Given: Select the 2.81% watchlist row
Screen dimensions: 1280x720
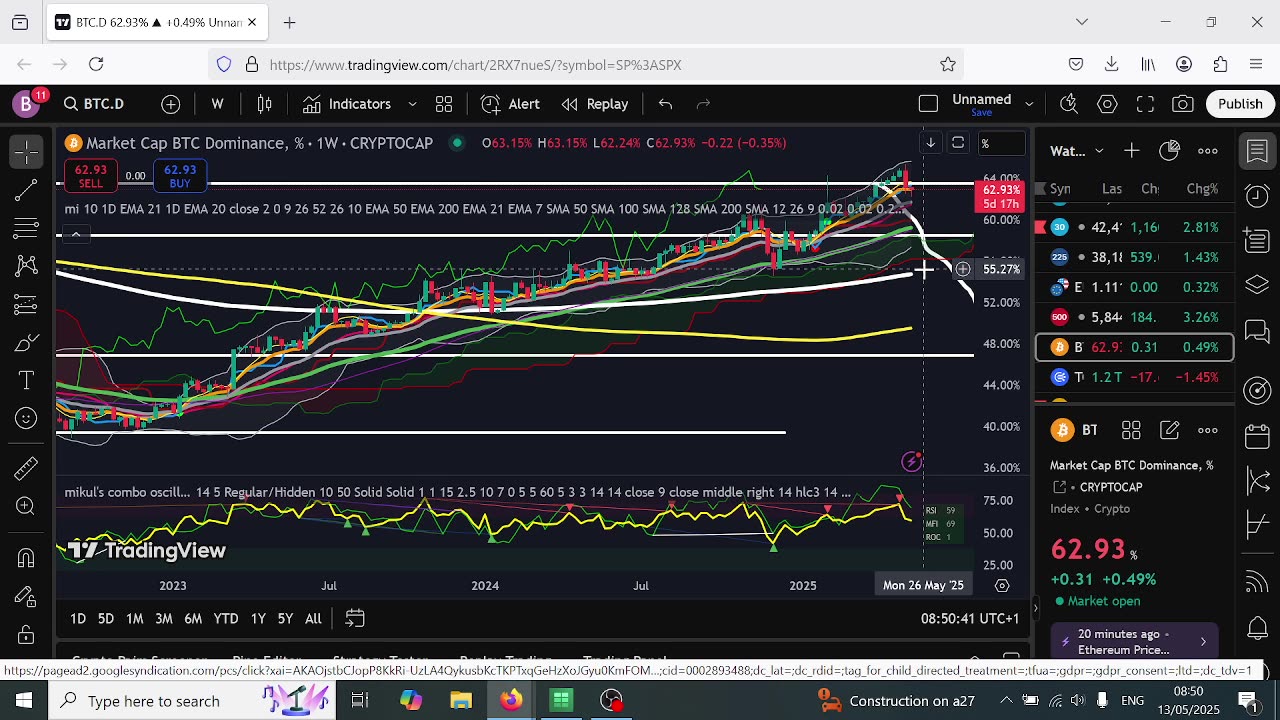Looking at the screenshot, I should coord(1135,227).
